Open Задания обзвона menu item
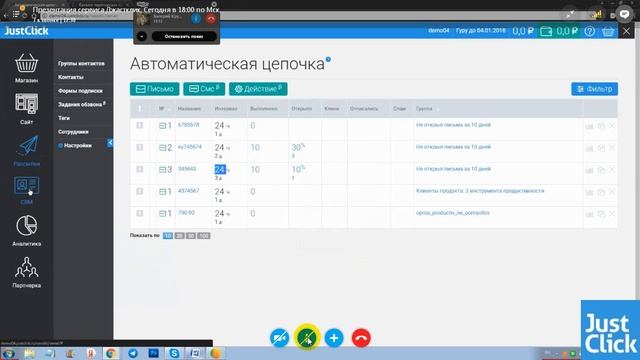Screen dimensions: 640x360 click(82, 104)
